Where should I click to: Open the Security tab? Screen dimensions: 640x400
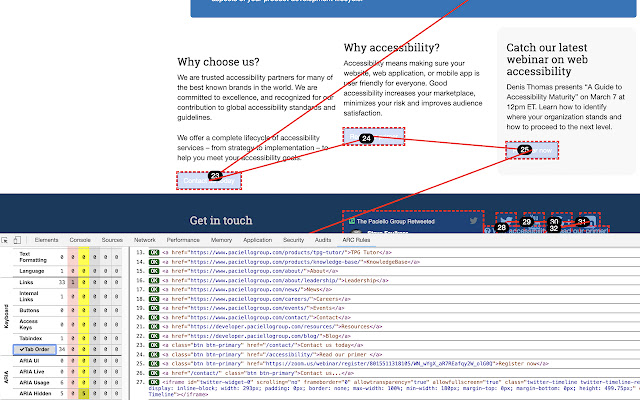pos(293,240)
